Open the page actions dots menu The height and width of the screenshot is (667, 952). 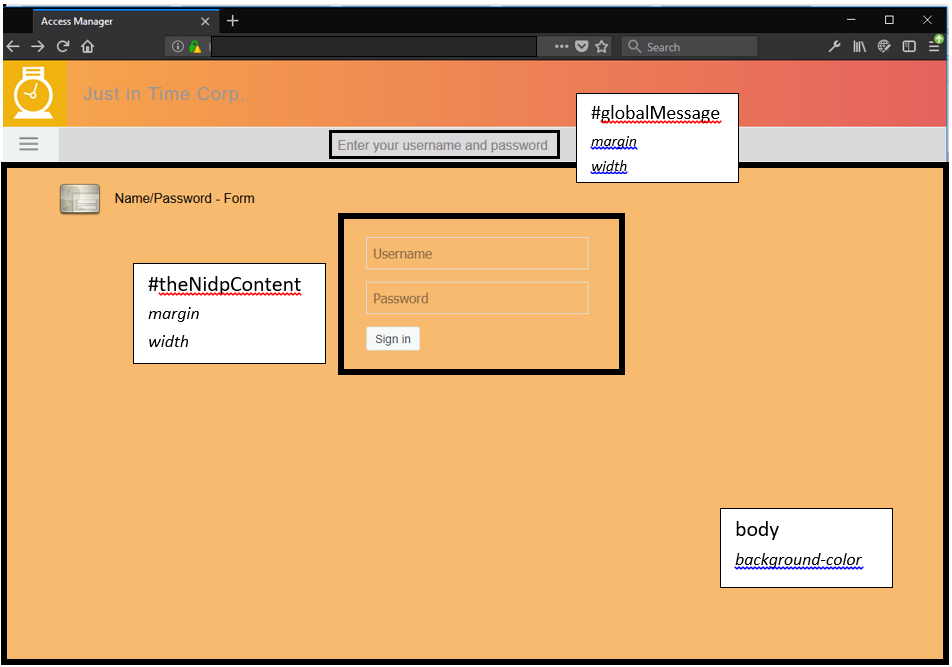(562, 46)
